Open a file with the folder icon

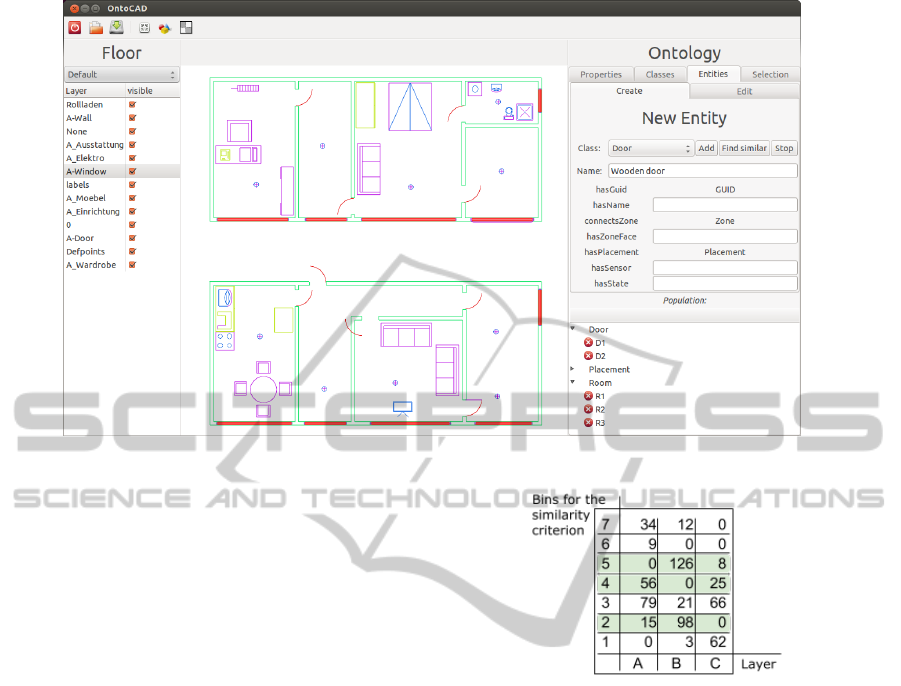pyautogui.click(x=96, y=27)
